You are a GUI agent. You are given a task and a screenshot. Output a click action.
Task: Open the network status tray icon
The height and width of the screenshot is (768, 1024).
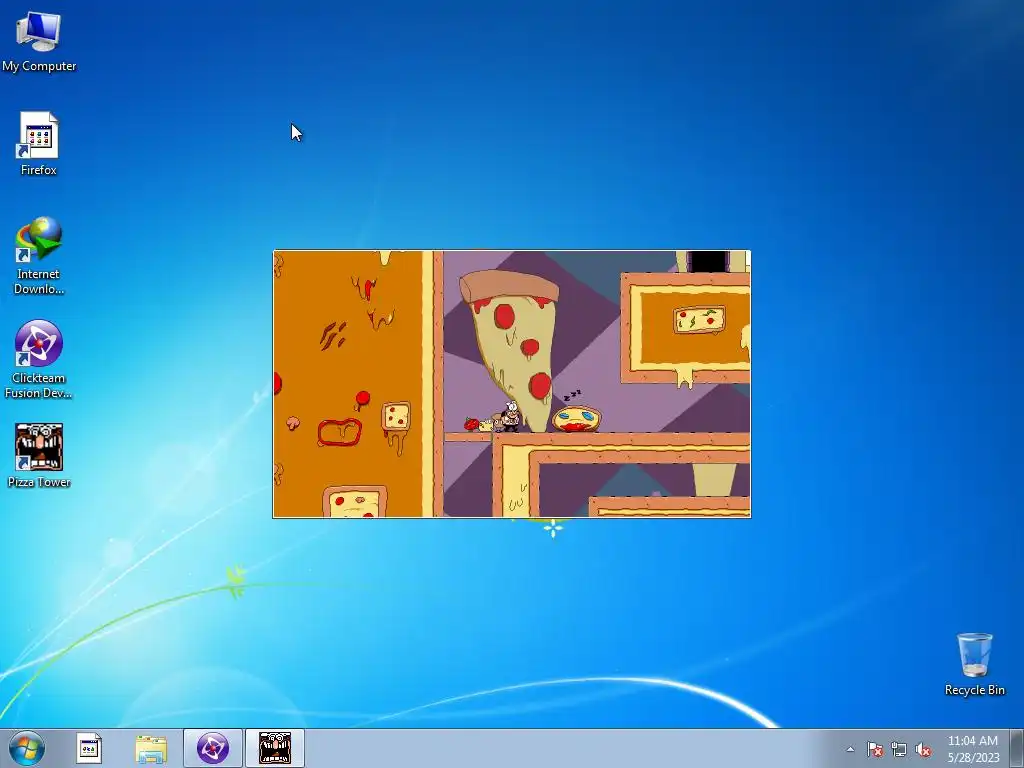tap(899, 749)
